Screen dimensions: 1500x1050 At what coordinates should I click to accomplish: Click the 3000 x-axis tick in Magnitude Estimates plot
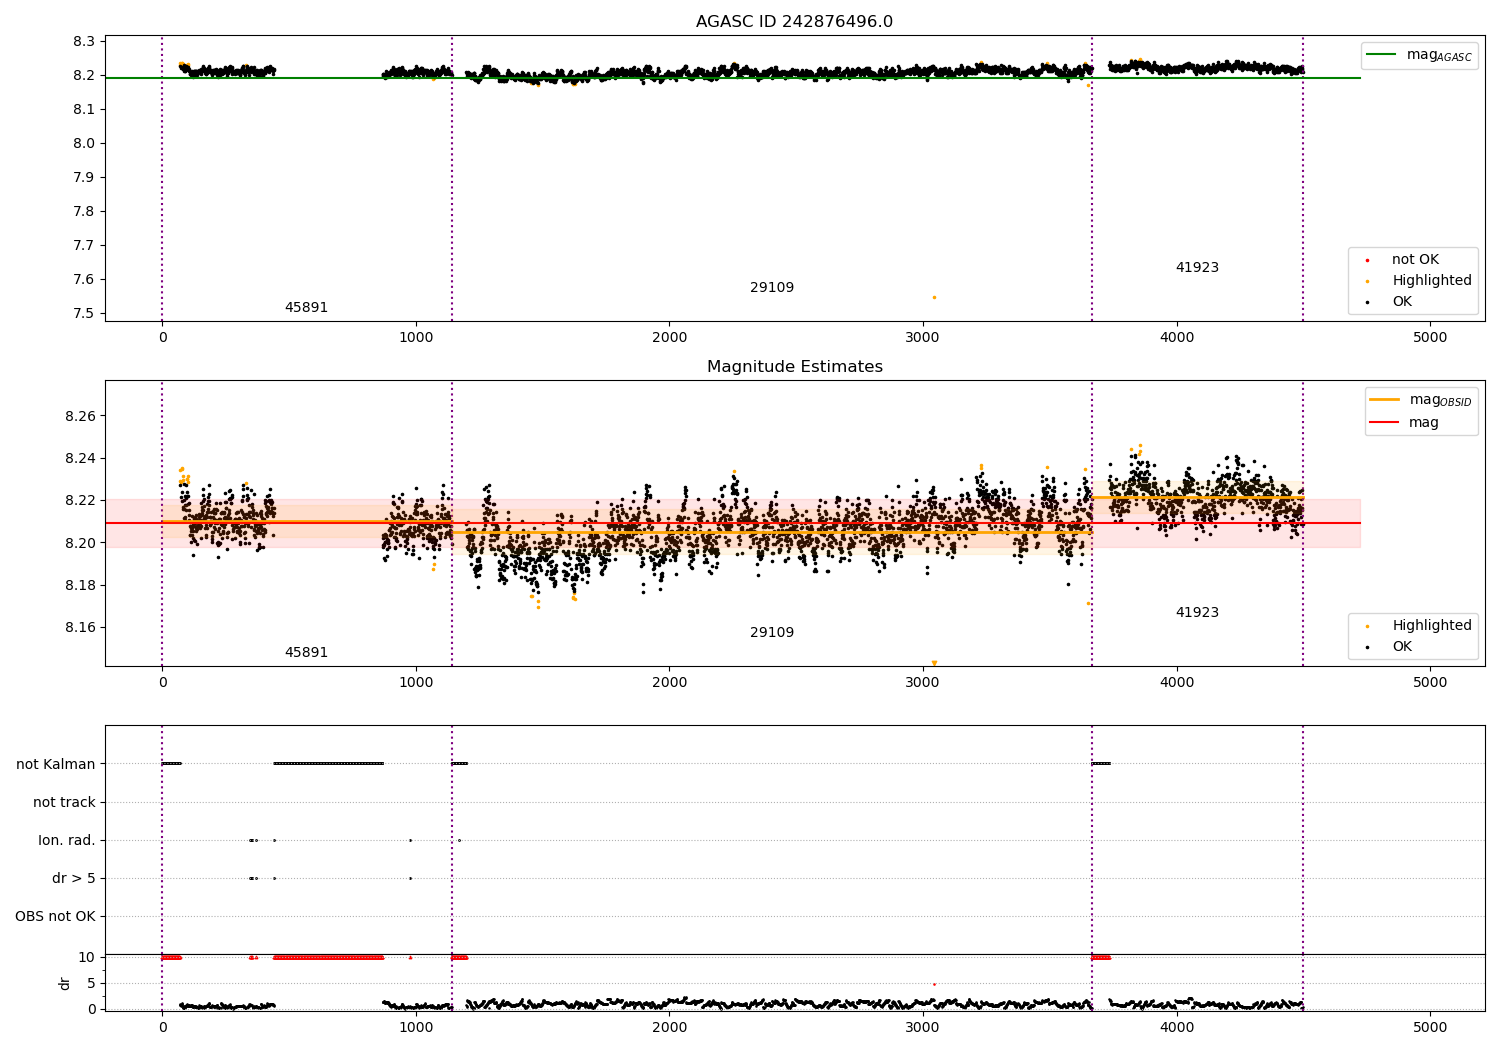coord(923,683)
